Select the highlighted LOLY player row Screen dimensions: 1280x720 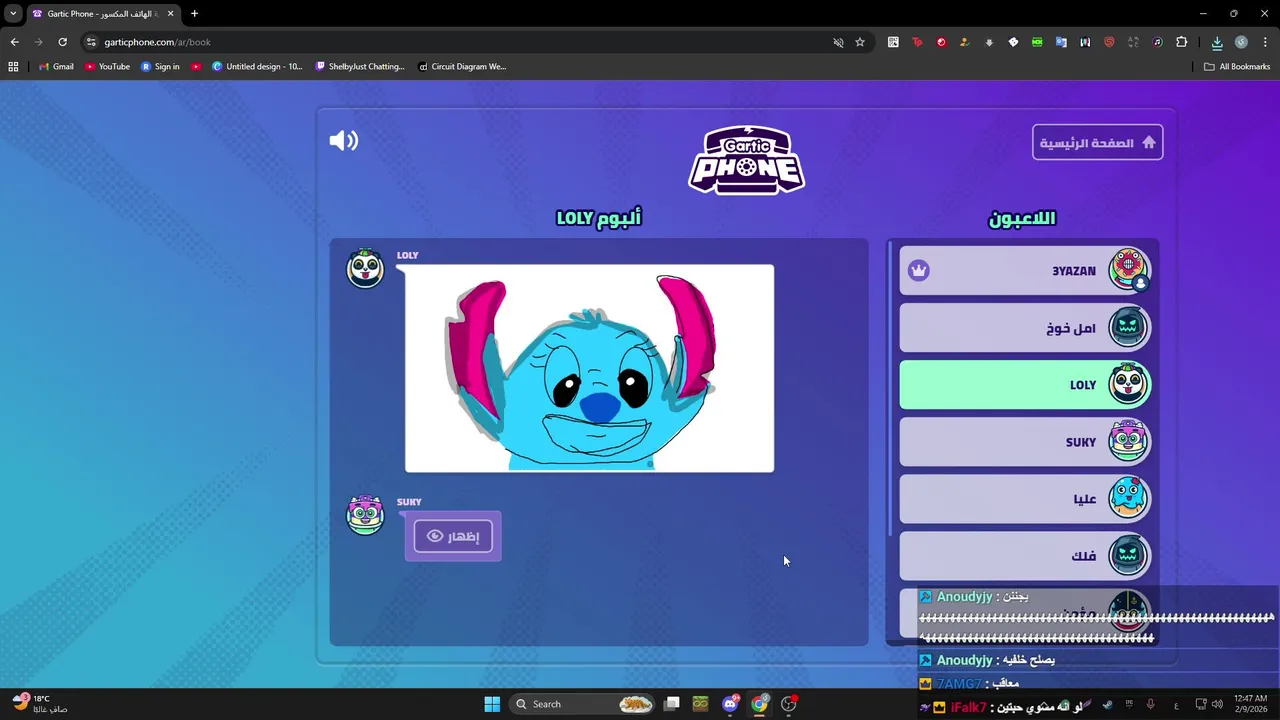tap(1025, 385)
